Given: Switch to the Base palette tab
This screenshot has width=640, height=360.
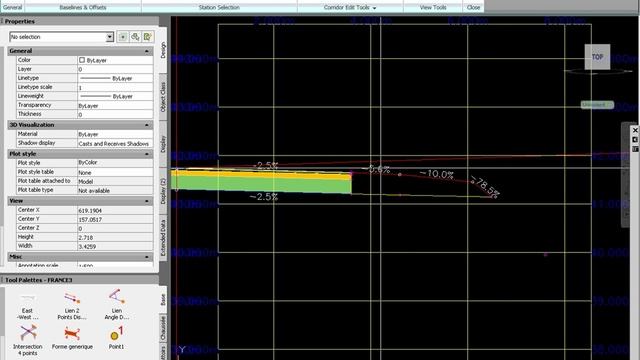Looking at the screenshot, I should pos(163,300).
